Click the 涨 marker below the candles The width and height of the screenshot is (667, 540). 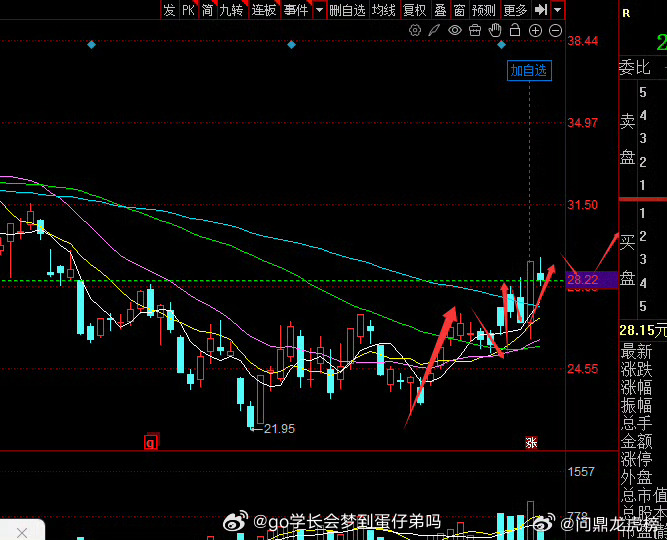[x=531, y=443]
